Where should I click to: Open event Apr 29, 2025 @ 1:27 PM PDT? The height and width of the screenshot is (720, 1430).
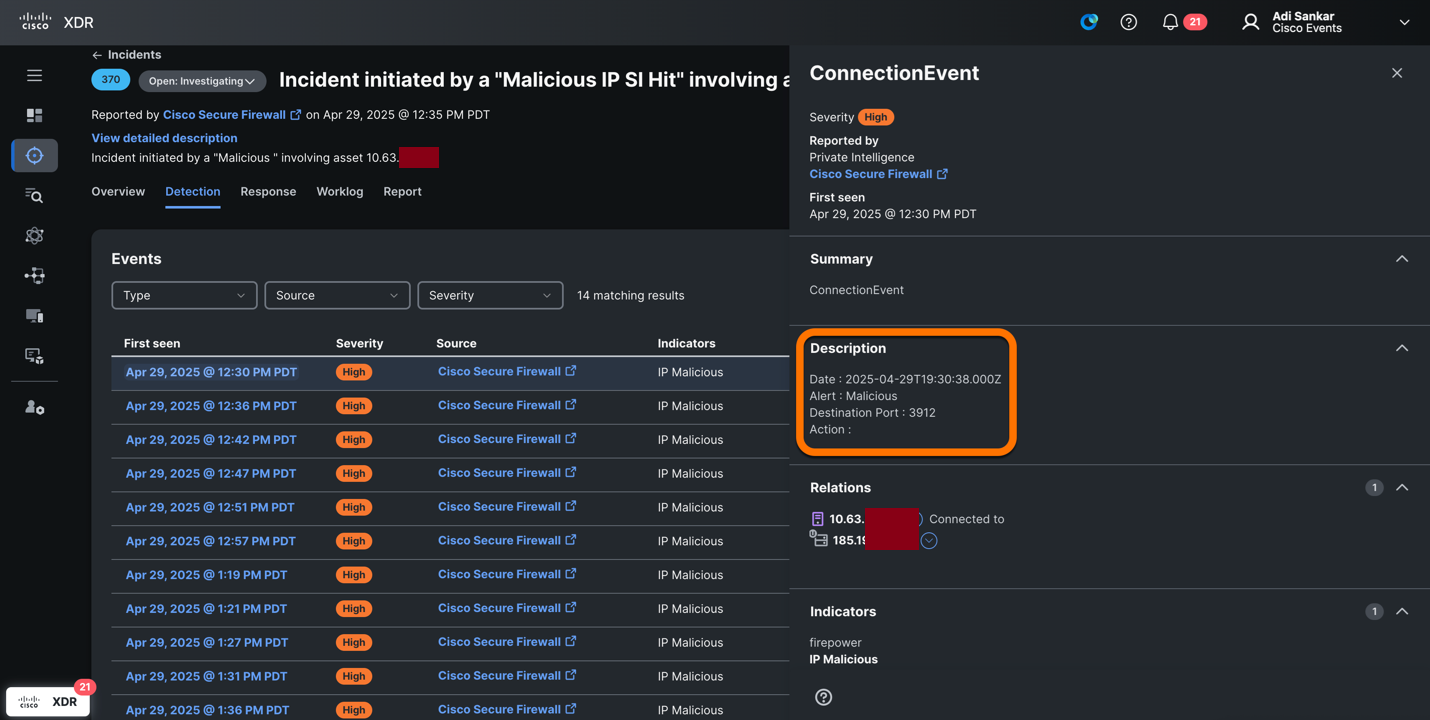pyautogui.click(x=206, y=643)
